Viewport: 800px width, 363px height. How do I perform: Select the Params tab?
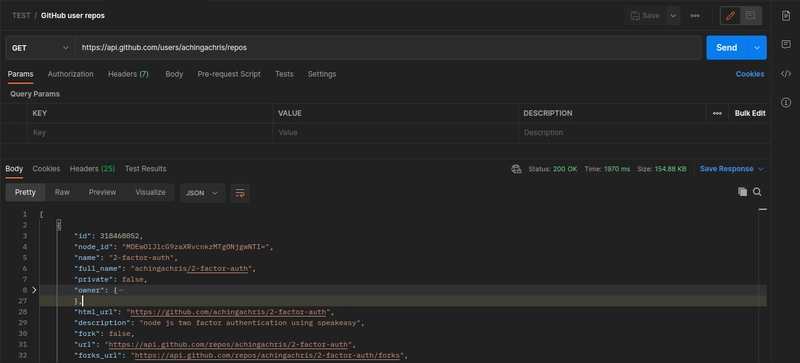point(20,74)
